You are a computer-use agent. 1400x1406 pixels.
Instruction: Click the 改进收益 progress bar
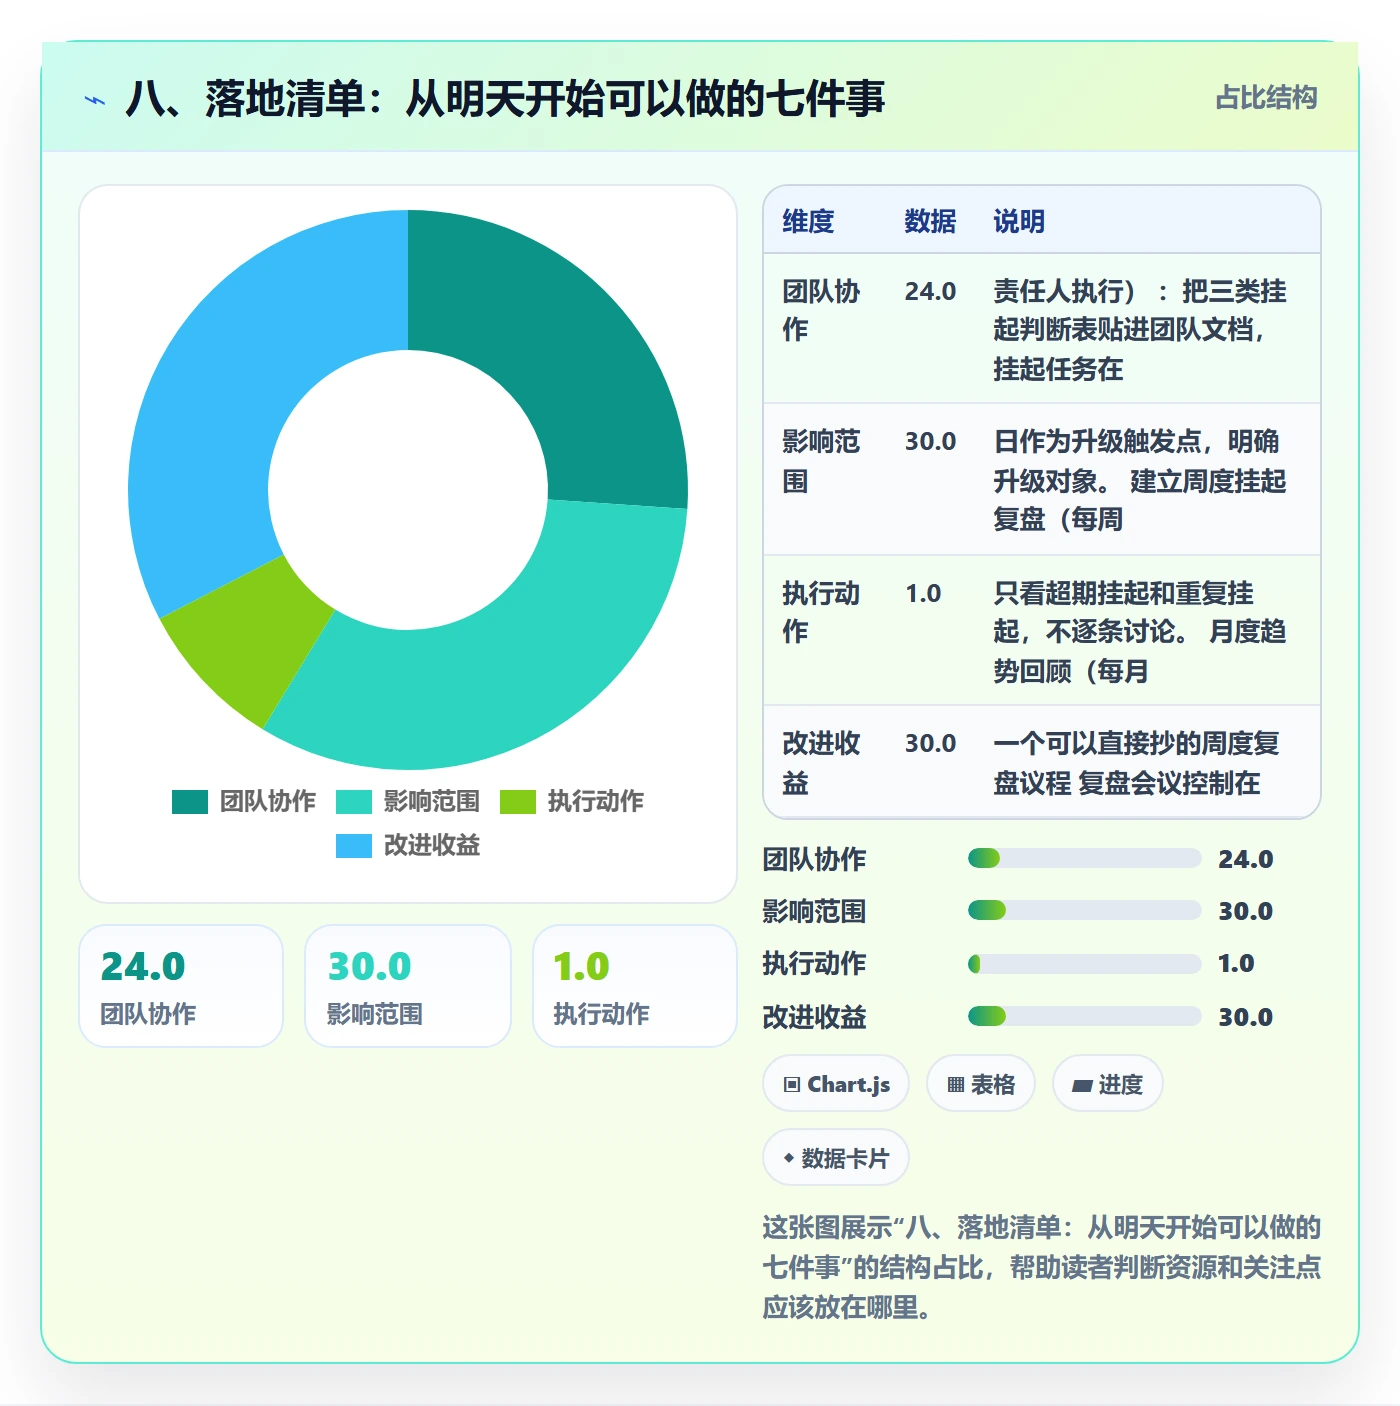pyautogui.click(x=1084, y=1016)
